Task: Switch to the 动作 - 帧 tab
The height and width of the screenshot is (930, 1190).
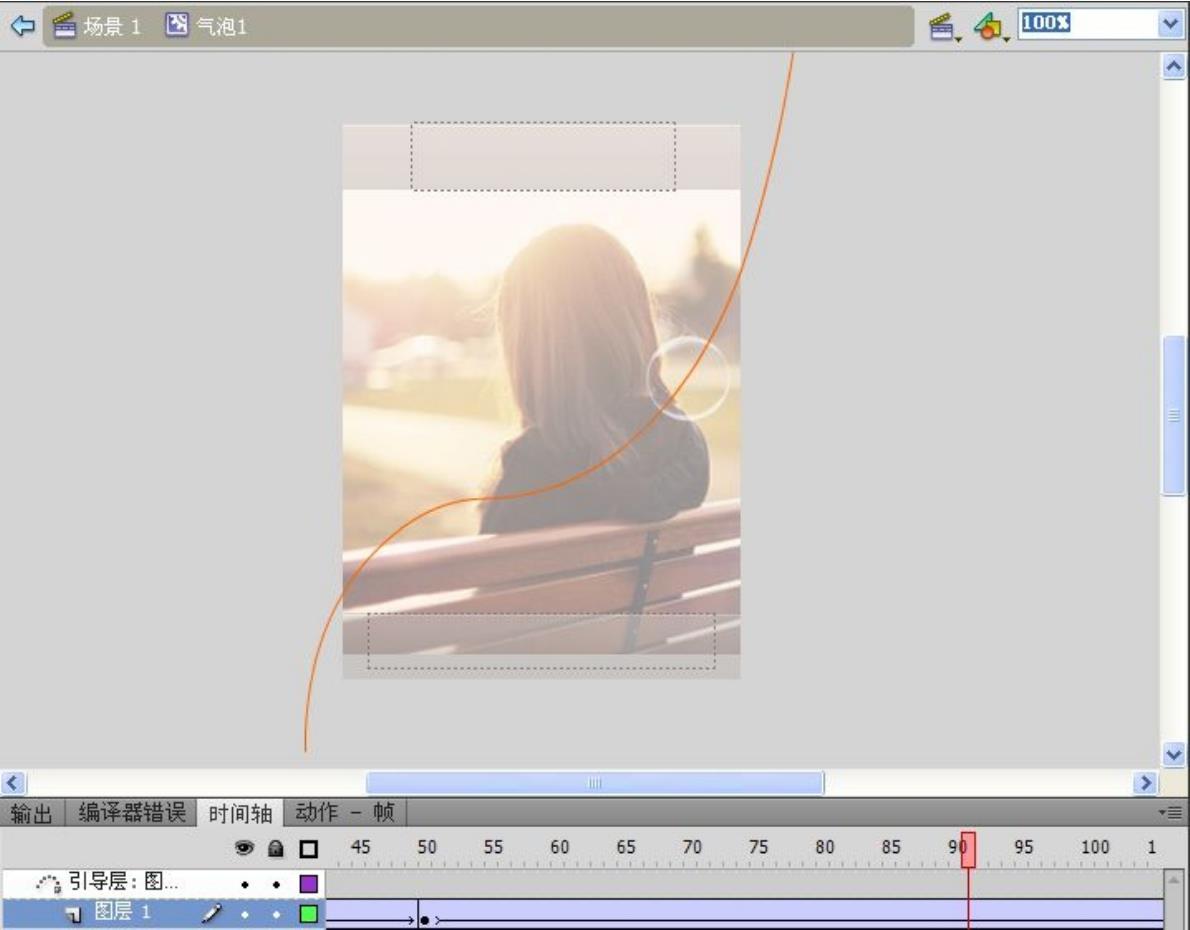Action: pyautogui.click(x=345, y=813)
